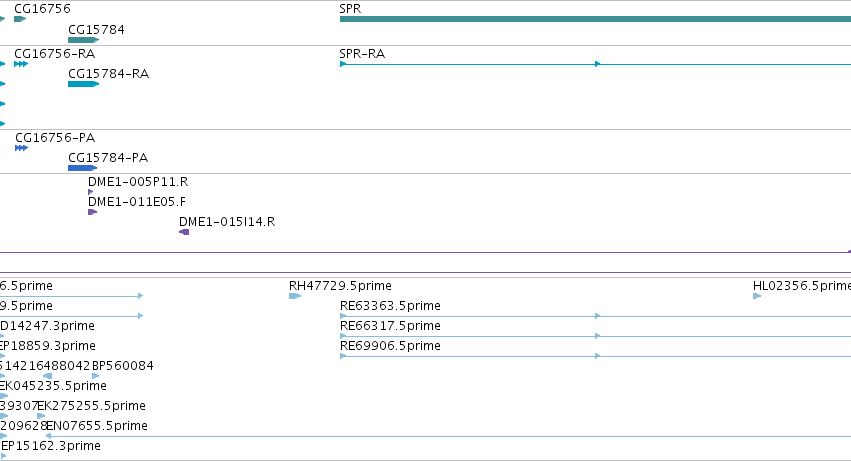Click the DME1-015I14.R reverse arrow marker

point(184,232)
